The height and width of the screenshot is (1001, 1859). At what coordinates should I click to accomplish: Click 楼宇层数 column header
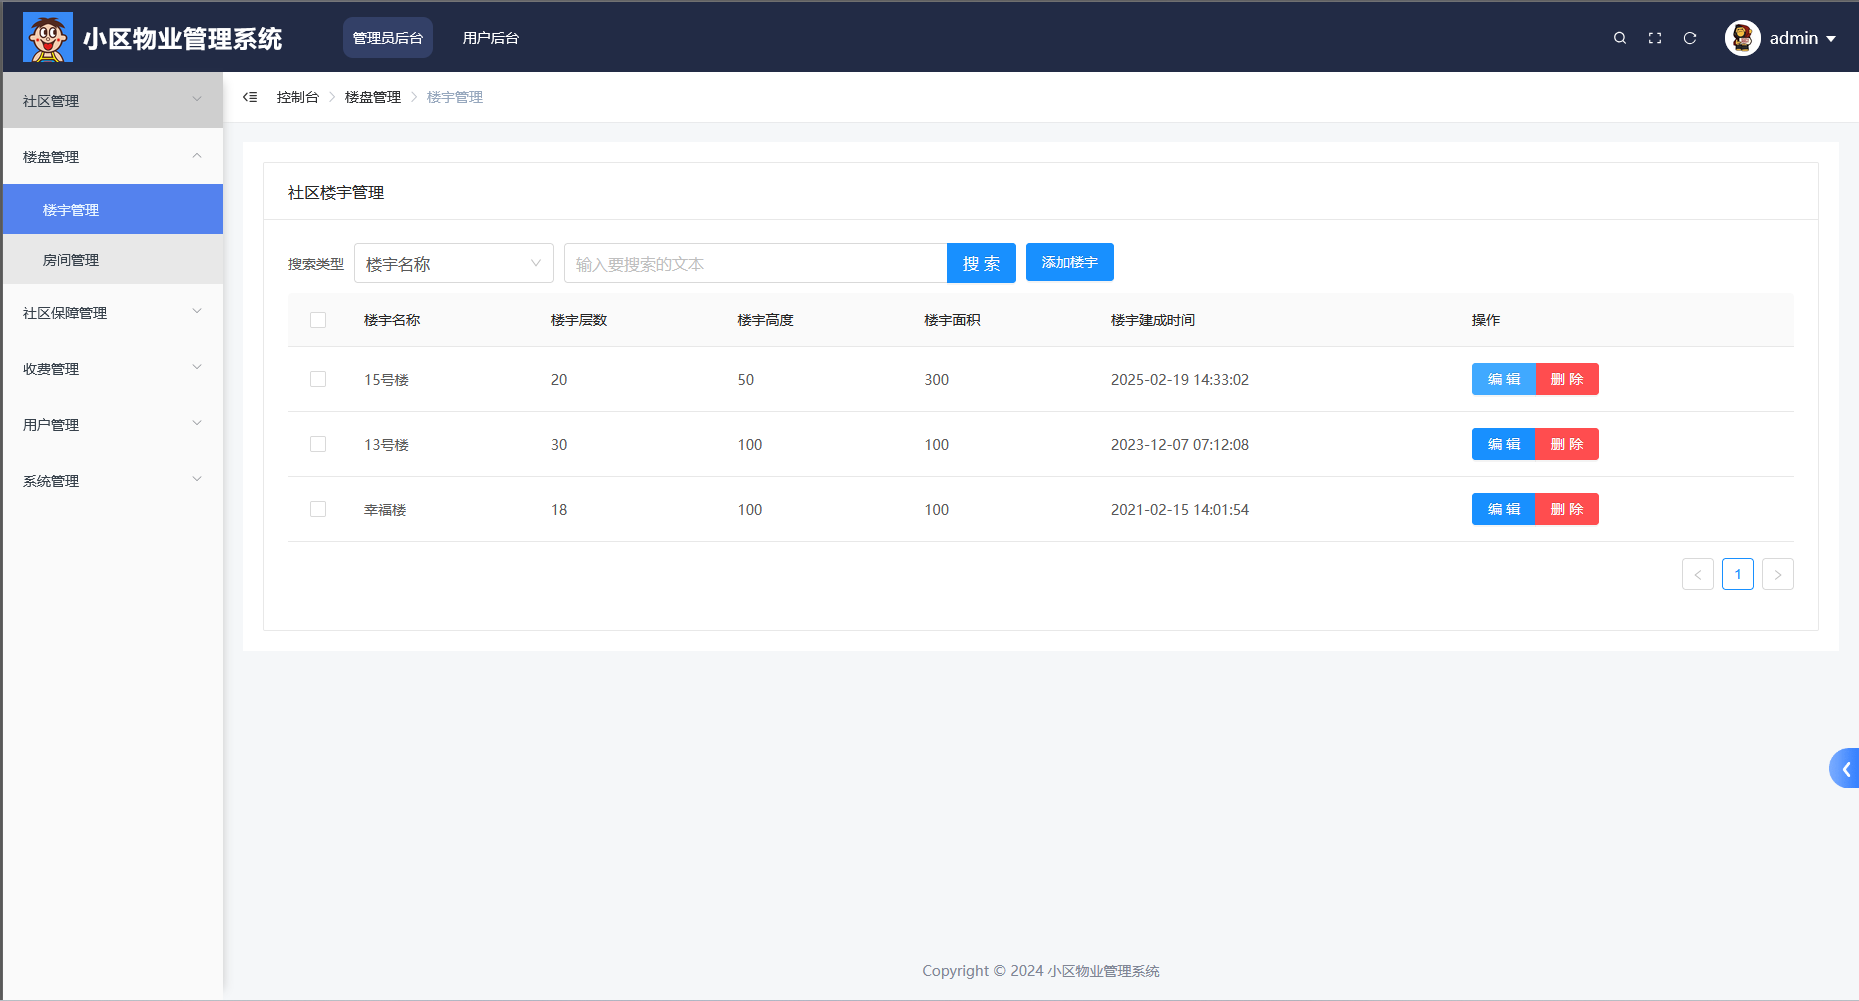[x=579, y=320]
